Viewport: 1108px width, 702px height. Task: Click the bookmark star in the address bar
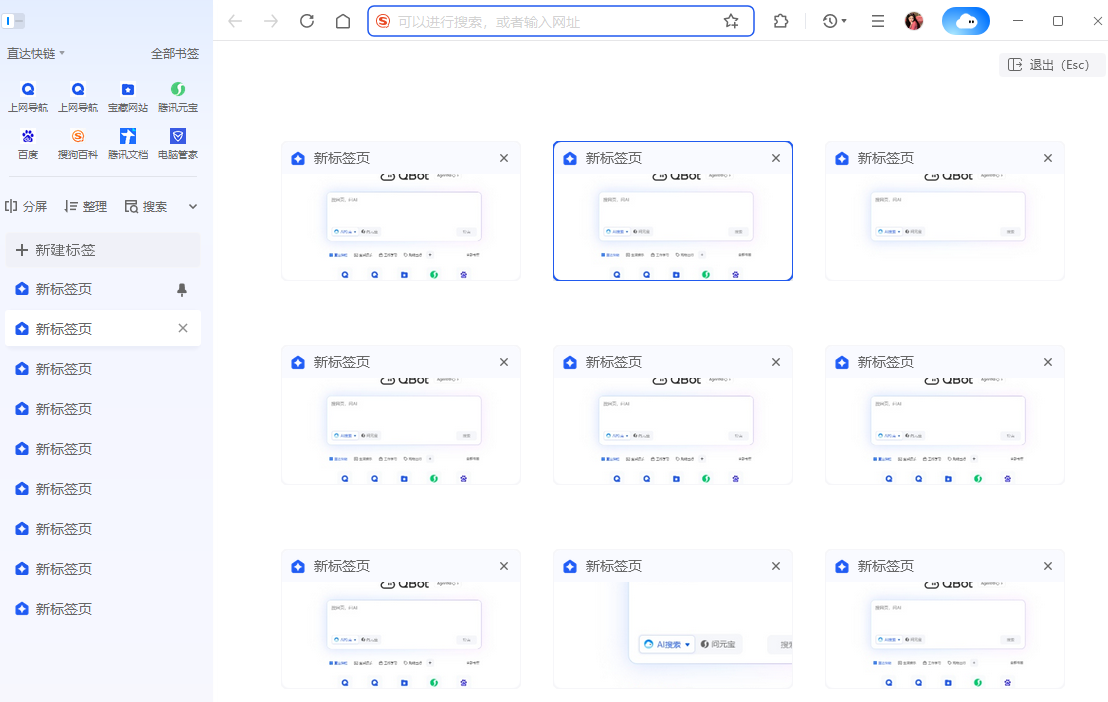(x=731, y=20)
